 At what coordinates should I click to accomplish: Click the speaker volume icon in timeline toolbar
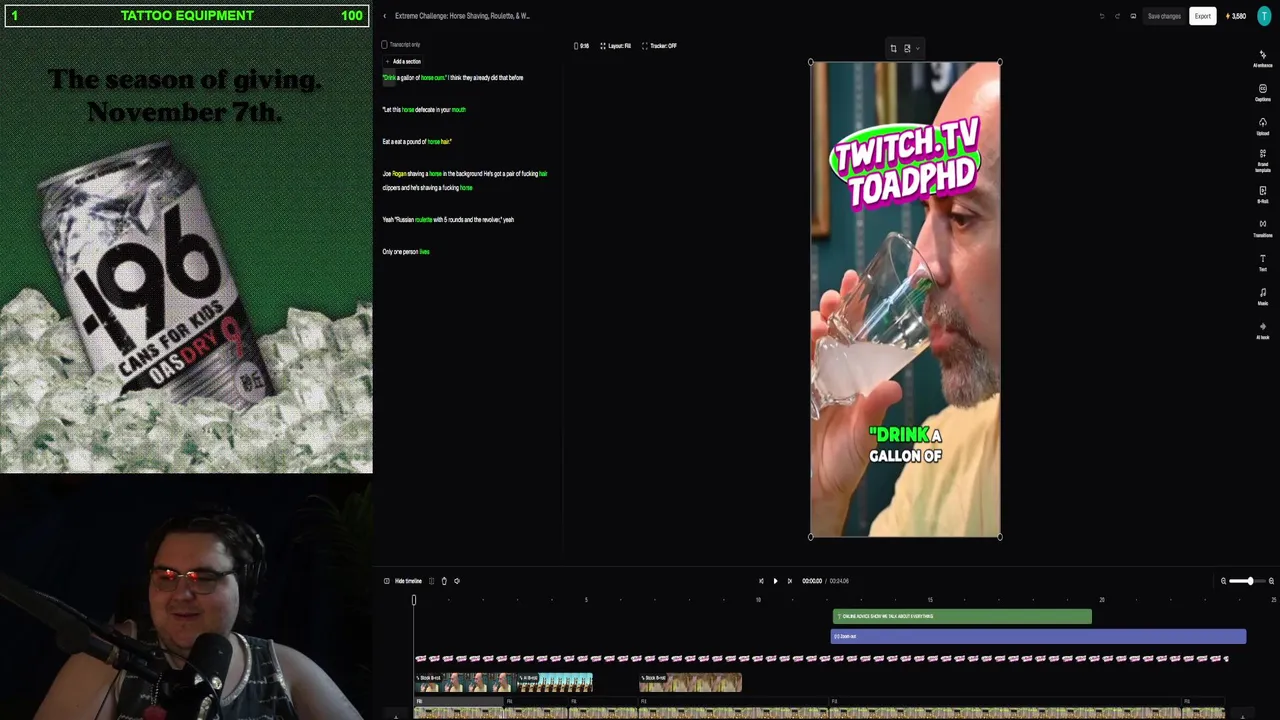tap(457, 581)
